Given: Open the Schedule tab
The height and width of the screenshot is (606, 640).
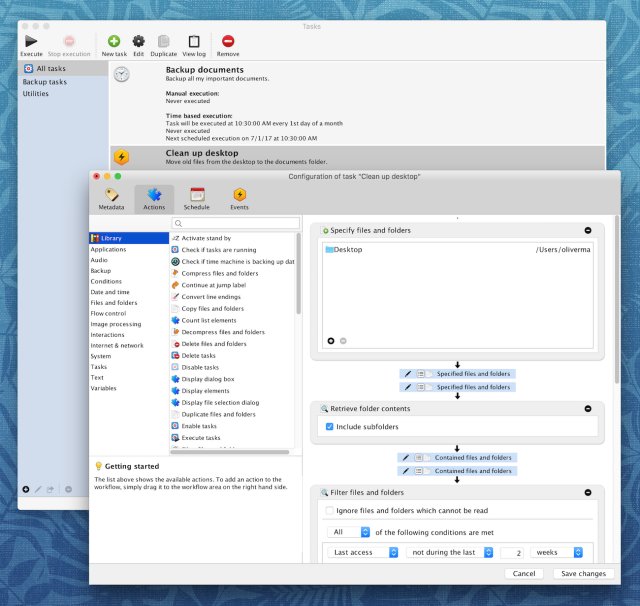Looking at the screenshot, I should 197,196.
